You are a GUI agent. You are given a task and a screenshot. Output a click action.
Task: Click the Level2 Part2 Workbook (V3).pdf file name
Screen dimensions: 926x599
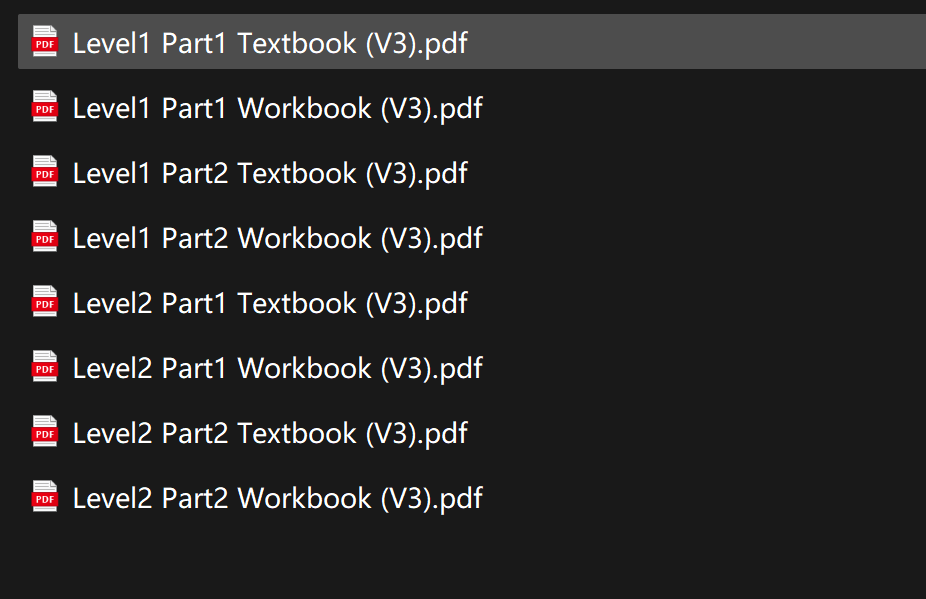277,498
